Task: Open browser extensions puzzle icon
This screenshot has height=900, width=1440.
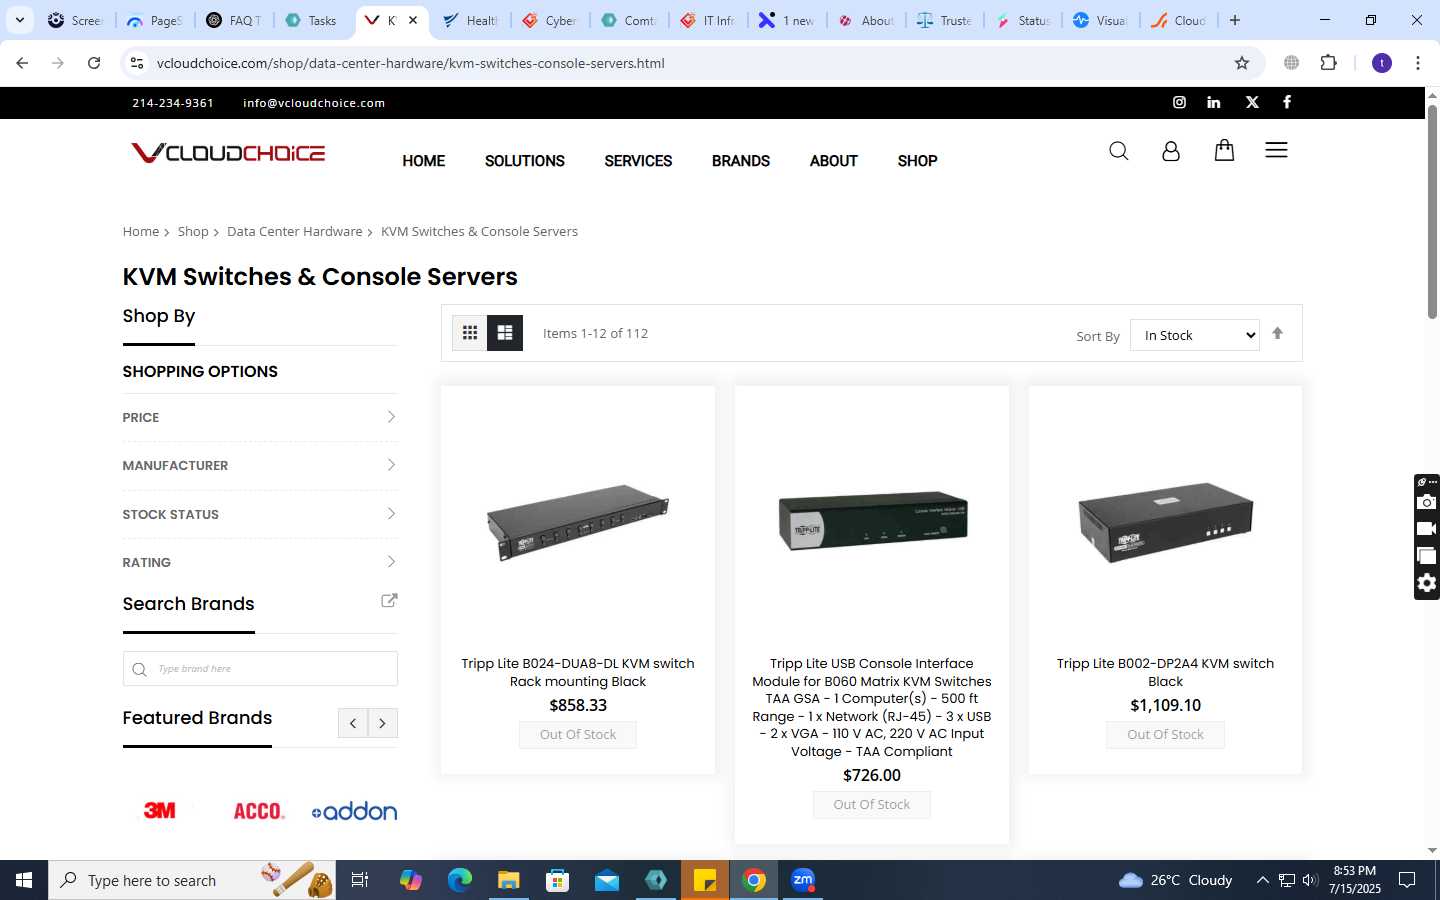Action: [x=1328, y=63]
